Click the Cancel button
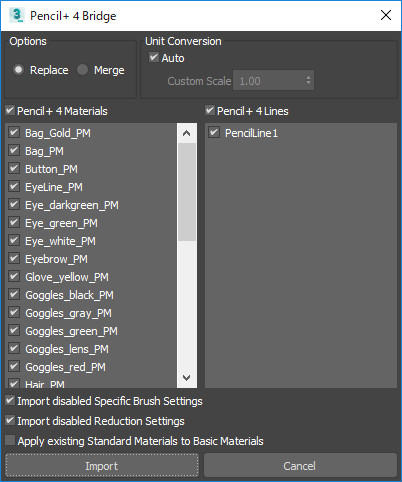Screen dimensions: 402x482 [300, 465]
